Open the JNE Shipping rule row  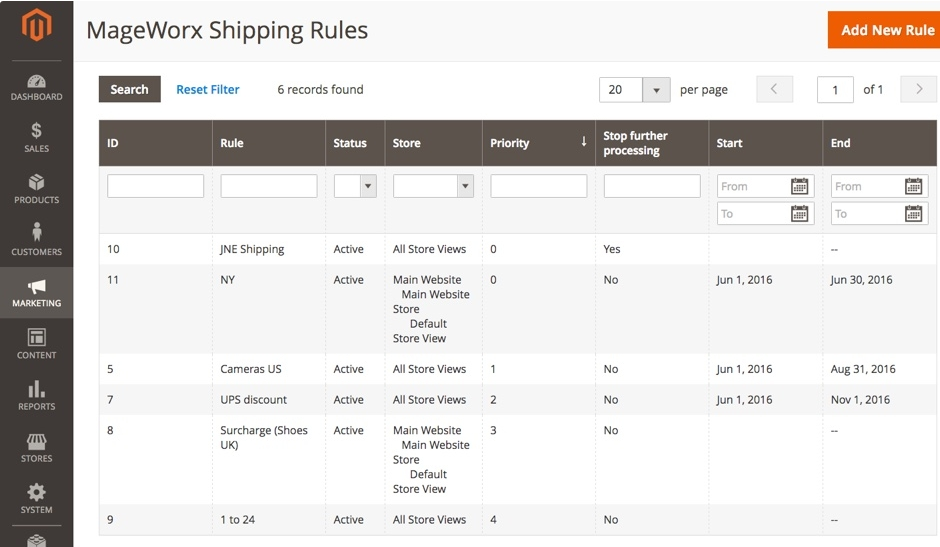pos(518,249)
